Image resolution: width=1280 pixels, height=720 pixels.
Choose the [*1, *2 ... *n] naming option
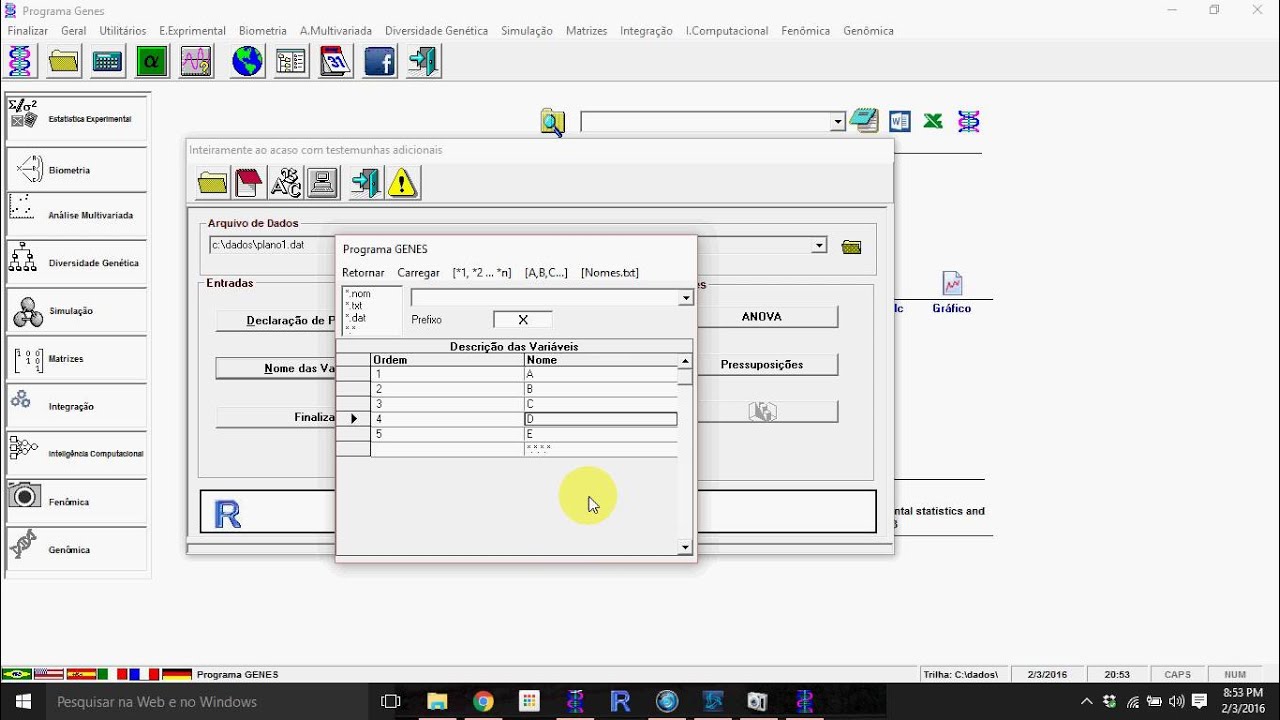click(x=482, y=273)
